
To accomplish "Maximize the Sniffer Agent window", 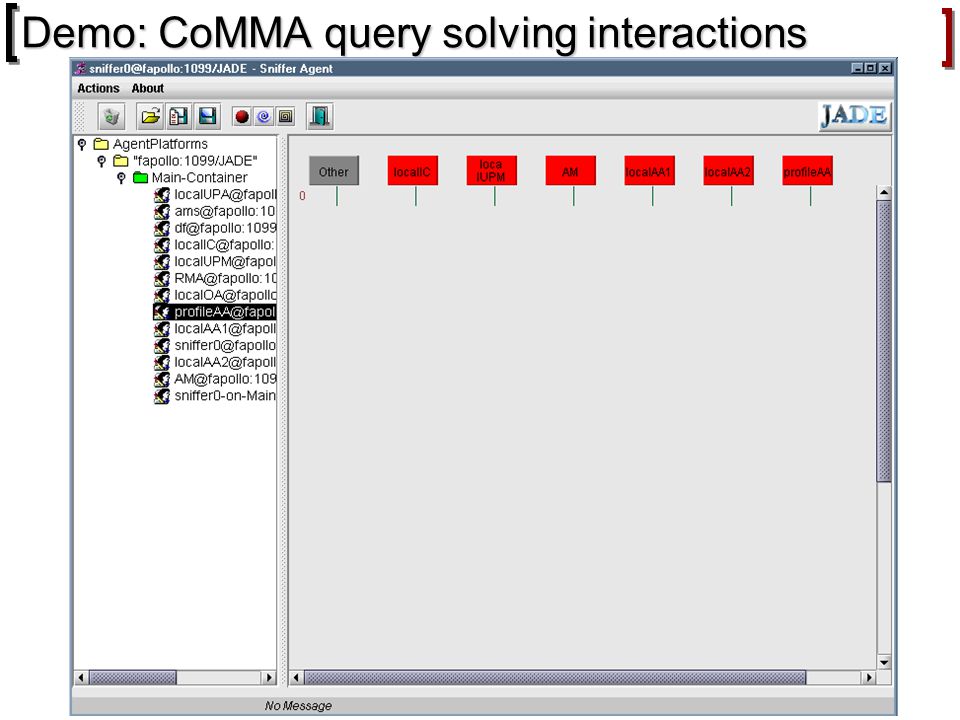I will pyautogui.click(x=870, y=69).
